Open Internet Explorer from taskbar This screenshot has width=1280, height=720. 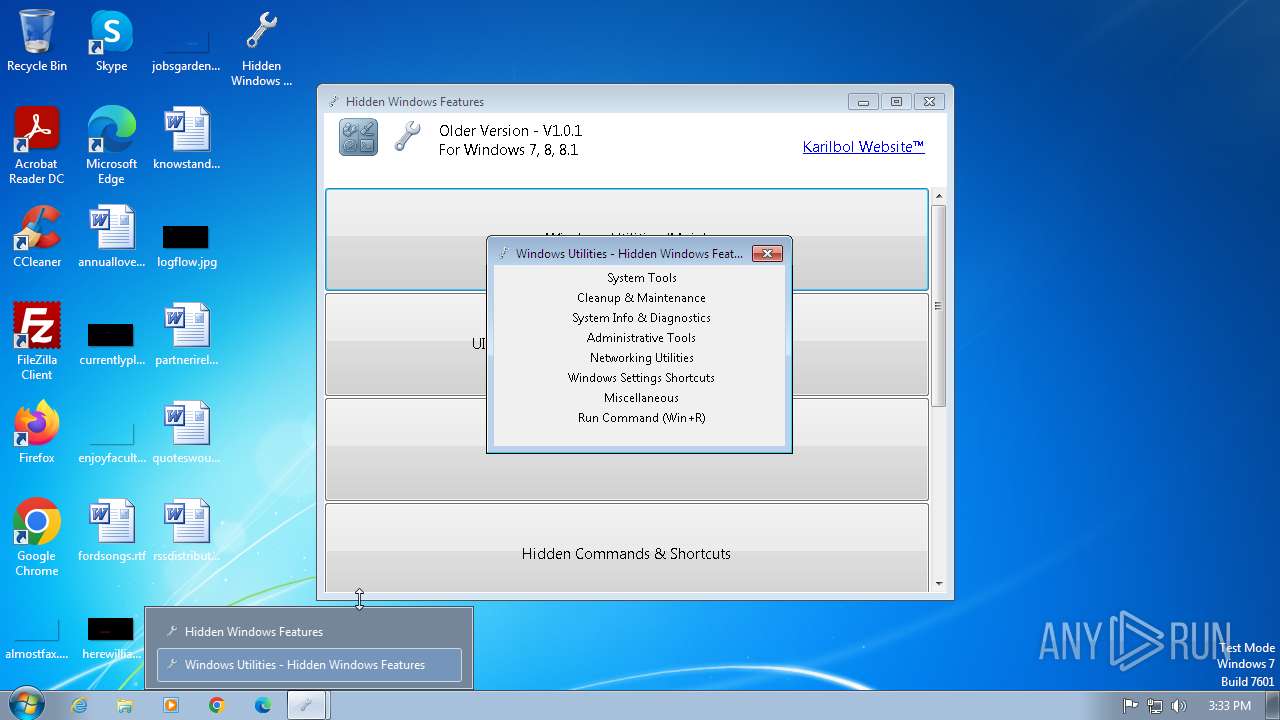pyautogui.click(x=79, y=705)
